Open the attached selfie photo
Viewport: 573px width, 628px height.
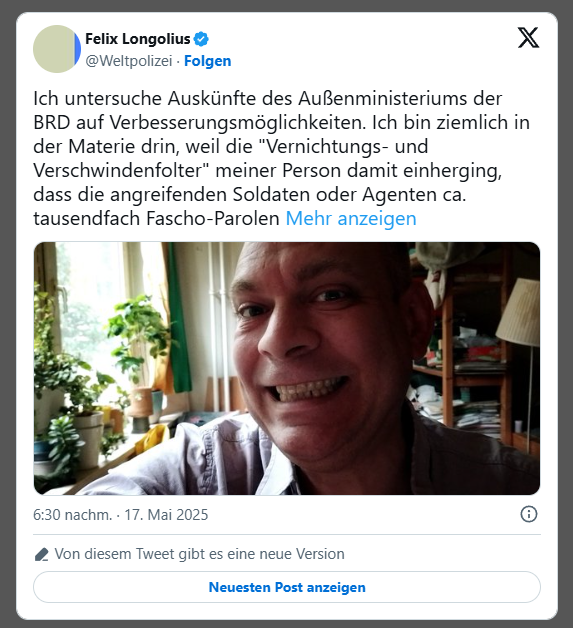click(287, 368)
